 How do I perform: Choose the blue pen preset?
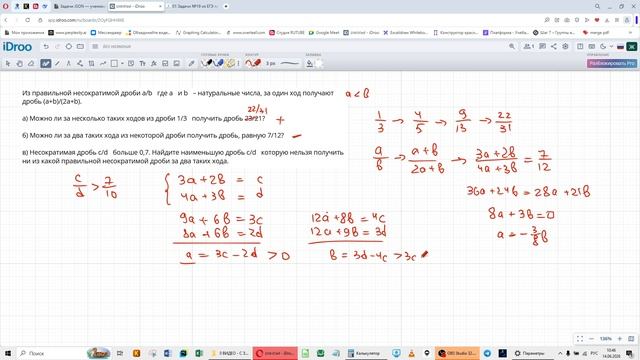point(218,63)
